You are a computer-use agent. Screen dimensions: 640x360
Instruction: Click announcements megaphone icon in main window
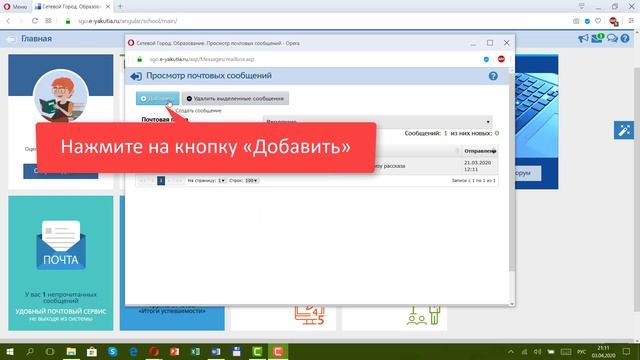point(583,39)
